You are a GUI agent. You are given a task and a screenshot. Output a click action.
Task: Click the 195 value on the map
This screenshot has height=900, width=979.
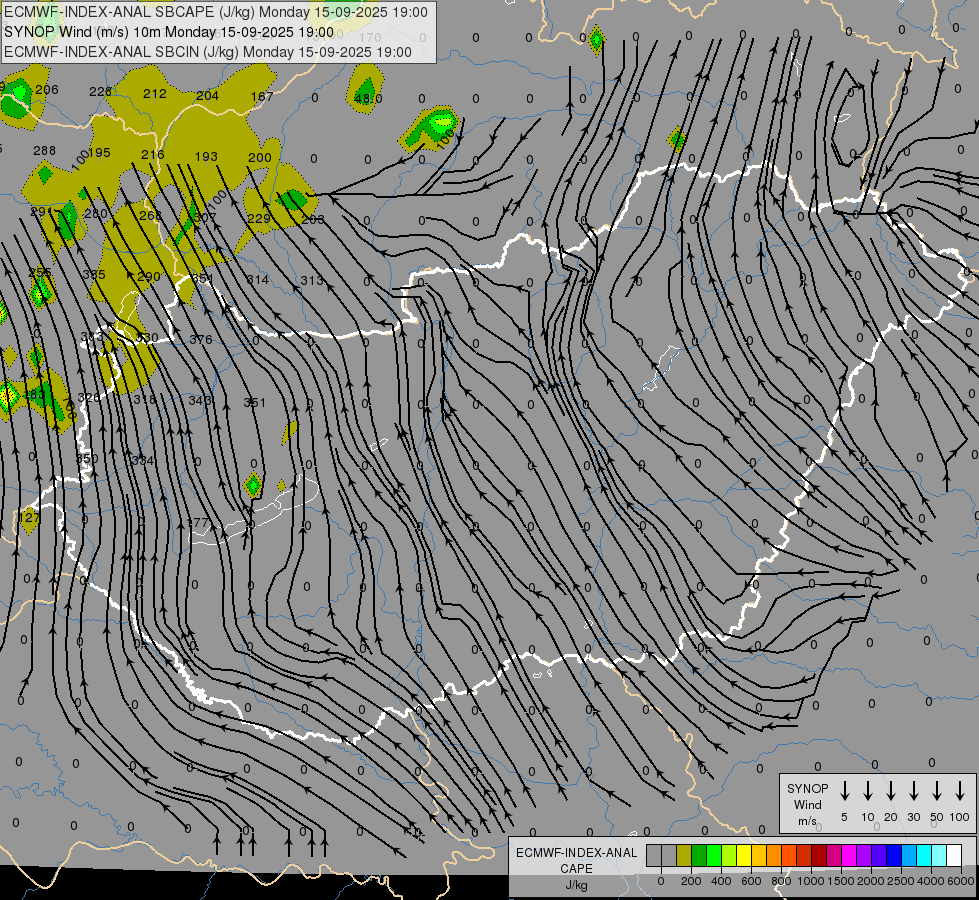pyautogui.click(x=99, y=153)
